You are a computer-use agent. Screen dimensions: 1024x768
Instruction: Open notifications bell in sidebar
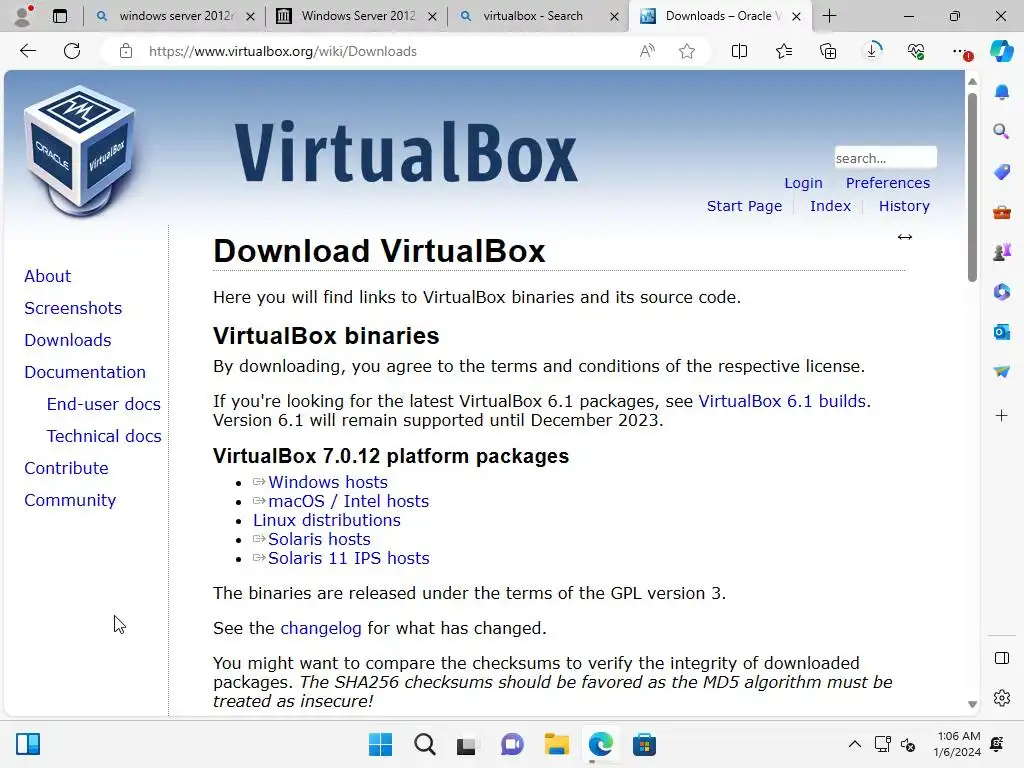point(1002,92)
